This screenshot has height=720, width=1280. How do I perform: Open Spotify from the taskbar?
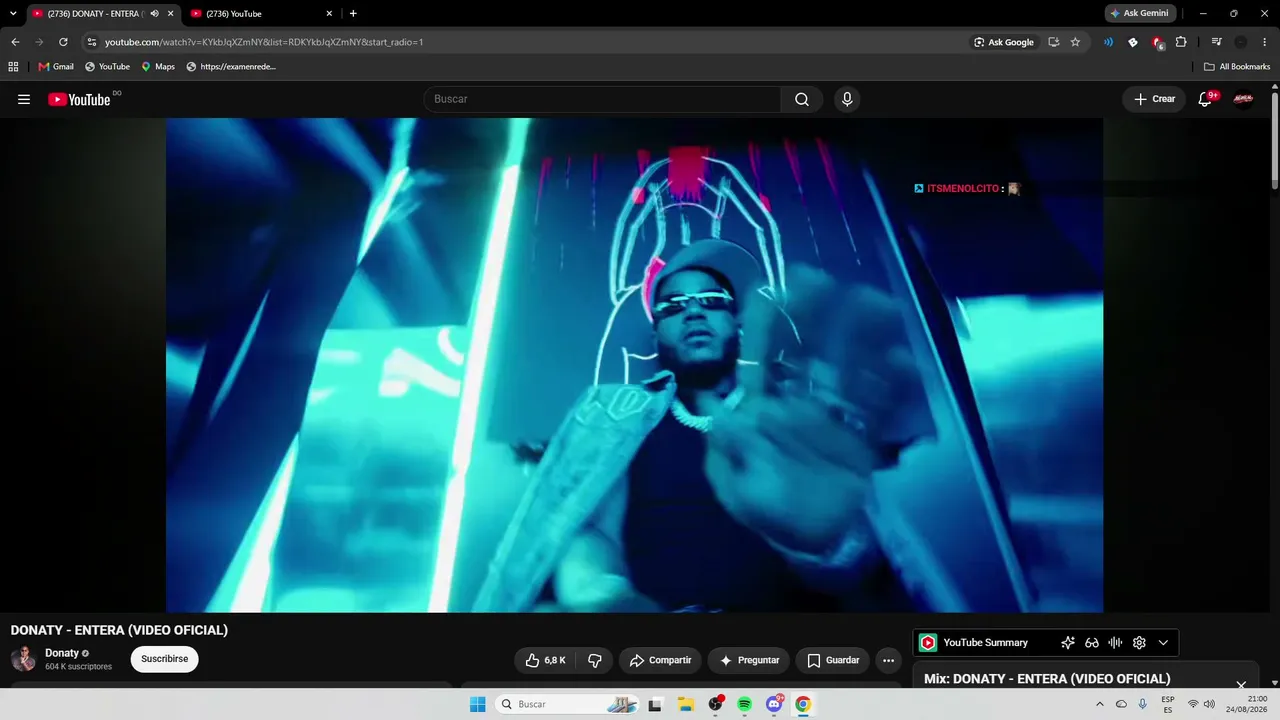(745, 704)
